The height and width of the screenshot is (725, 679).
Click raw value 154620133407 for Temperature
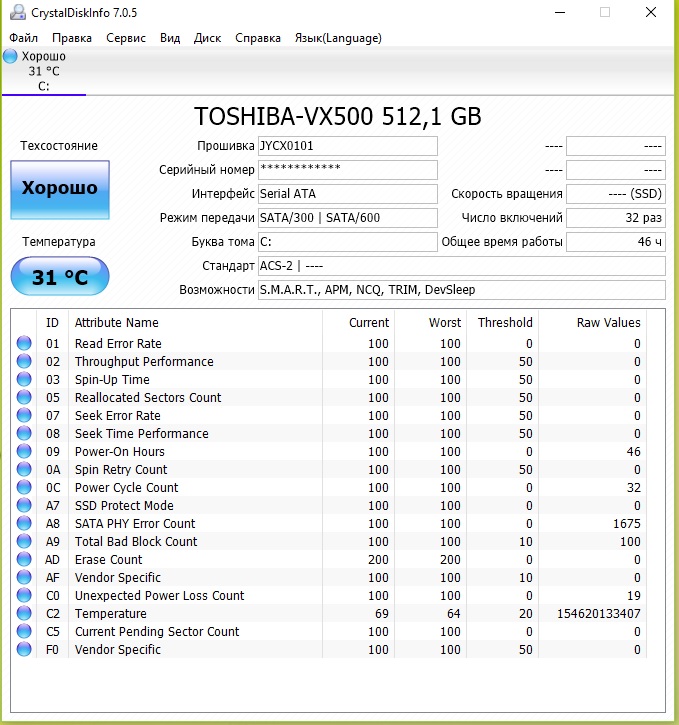pos(599,614)
